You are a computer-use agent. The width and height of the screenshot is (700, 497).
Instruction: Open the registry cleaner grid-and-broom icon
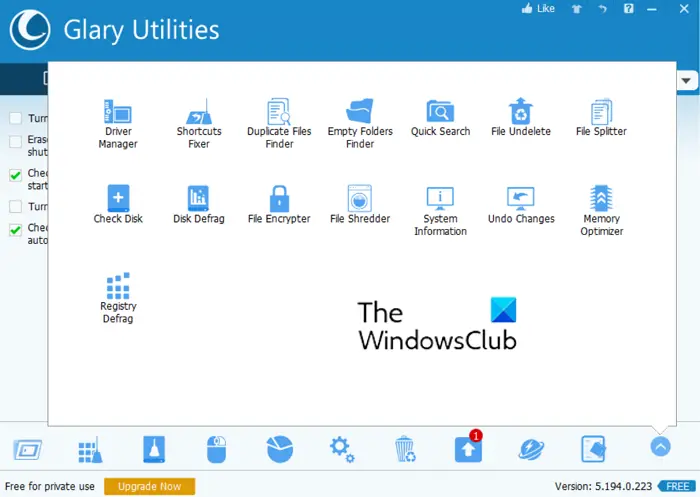[90, 450]
